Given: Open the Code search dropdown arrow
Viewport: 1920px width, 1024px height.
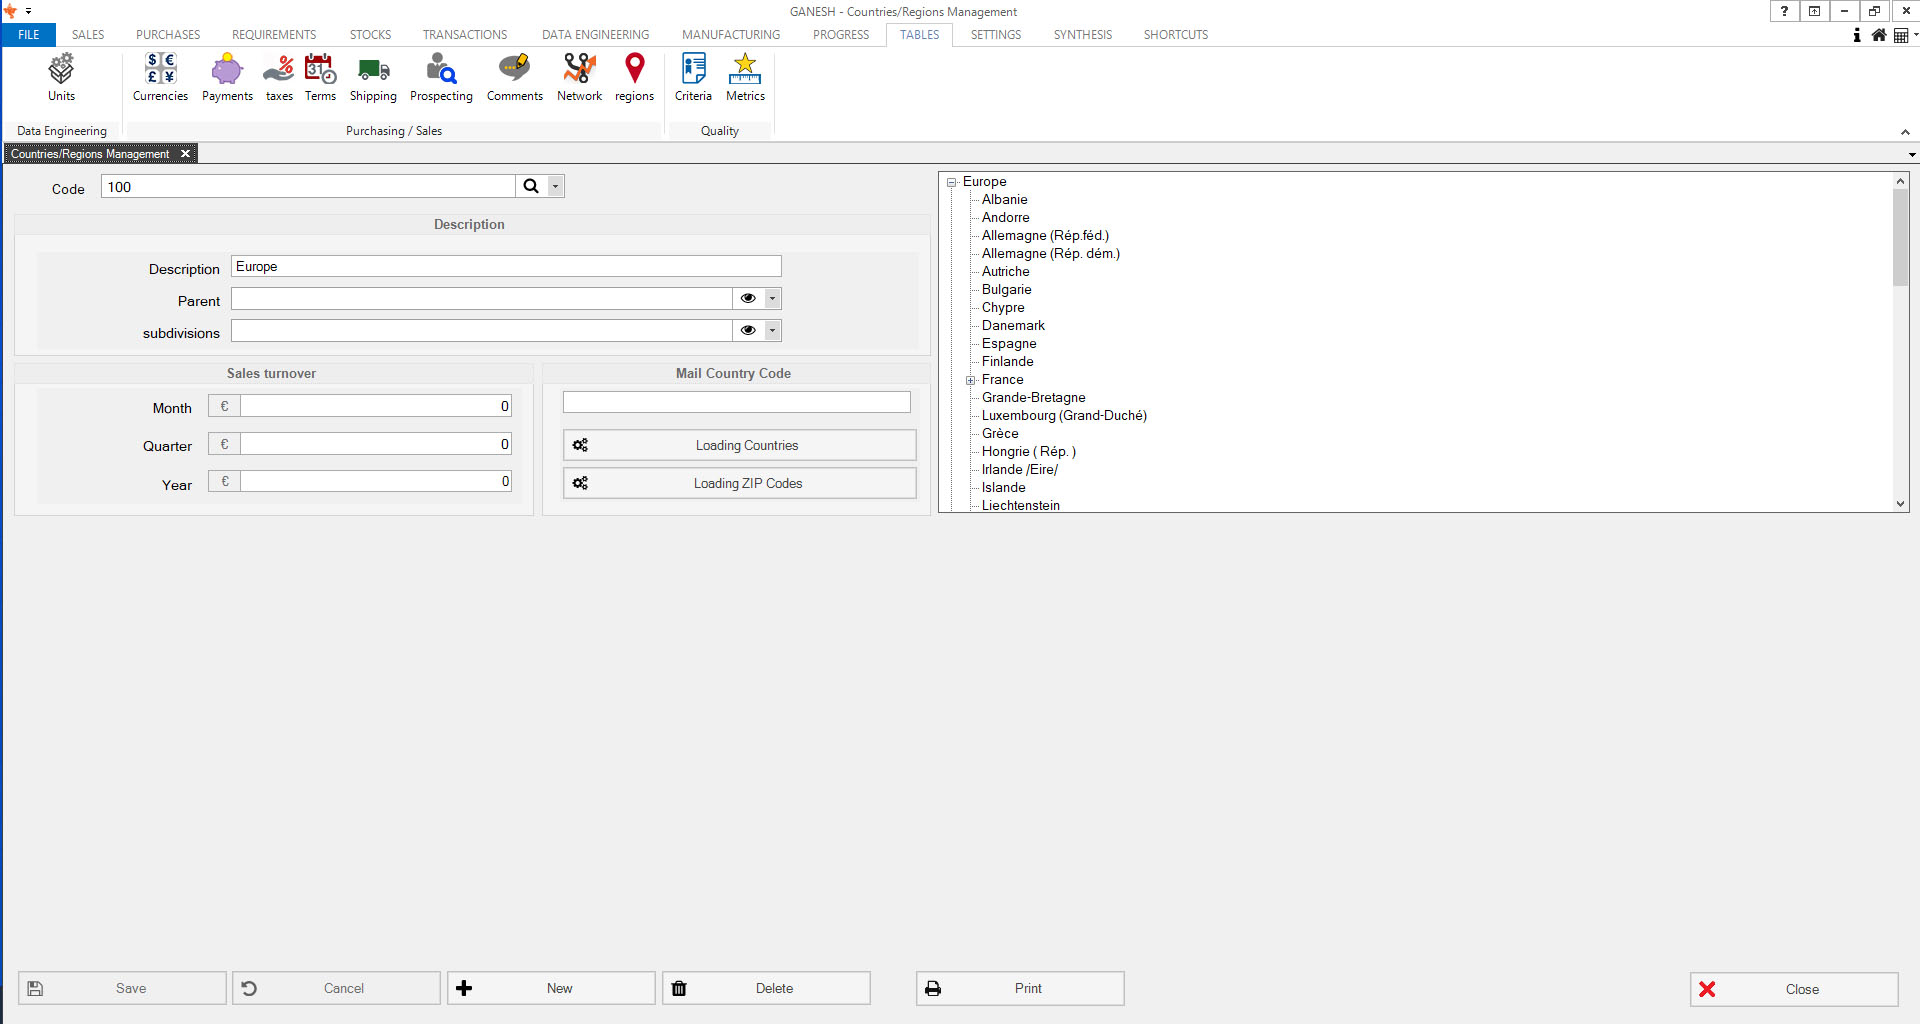Looking at the screenshot, I should point(555,187).
